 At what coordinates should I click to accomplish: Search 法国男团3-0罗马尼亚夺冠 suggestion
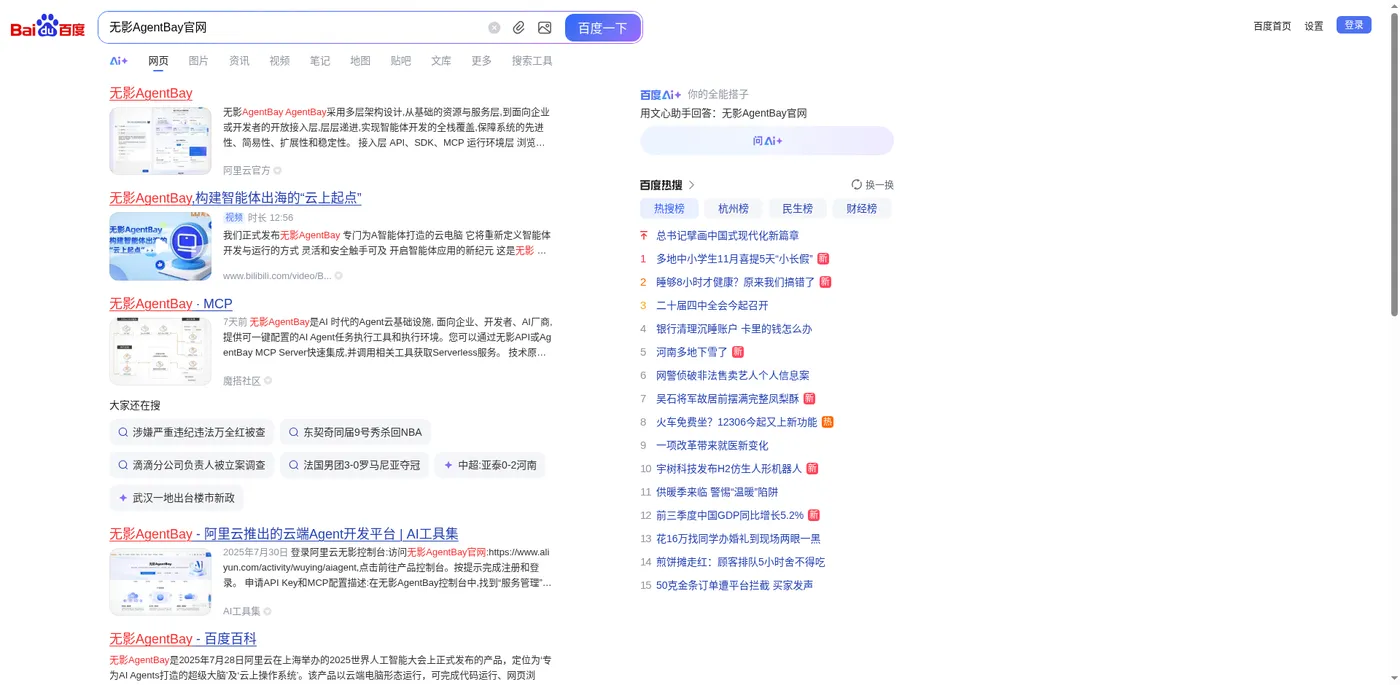point(354,465)
